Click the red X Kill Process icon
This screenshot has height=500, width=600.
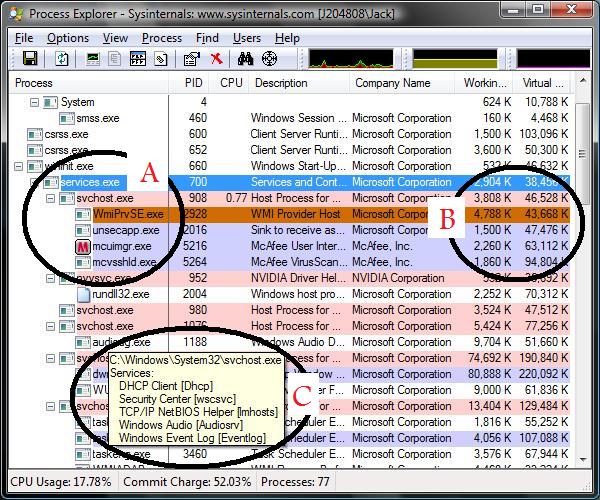[216, 59]
